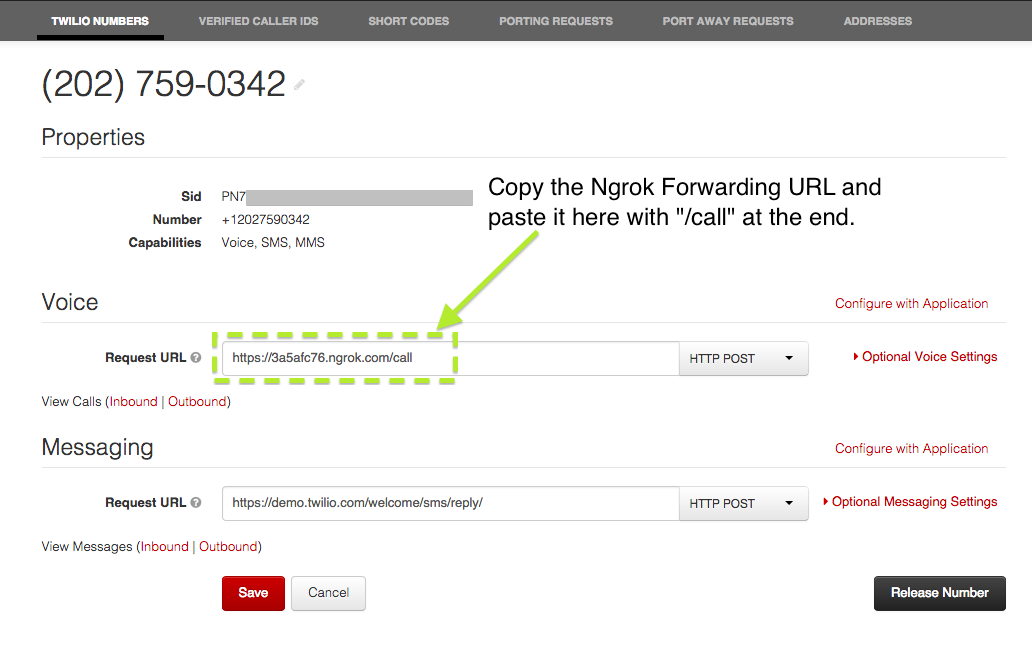
Task: Click the Voice, SMS, MMS capabilities text
Action: pyautogui.click(x=273, y=242)
